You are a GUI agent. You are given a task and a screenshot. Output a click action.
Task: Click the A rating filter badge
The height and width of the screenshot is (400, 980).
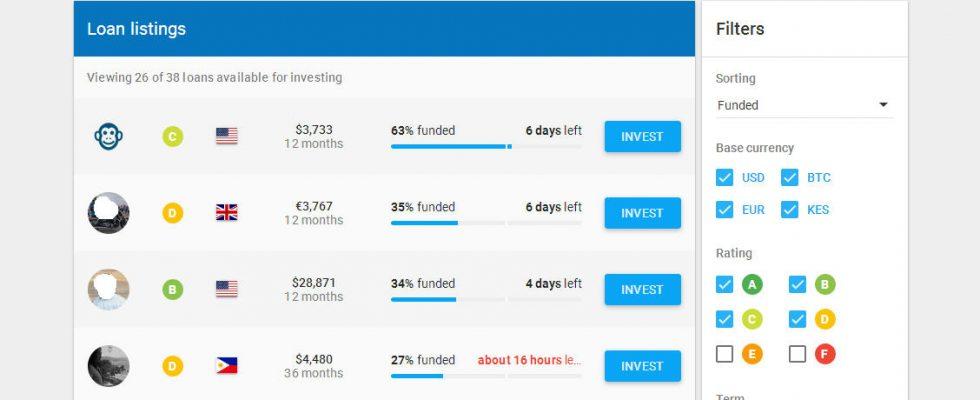coord(752,285)
